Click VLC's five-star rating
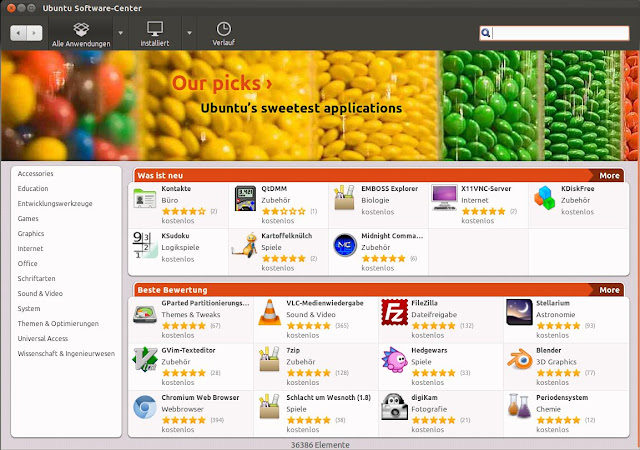This screenshot has height=450, width=640. pyautogui.click(x=309, y=326)
